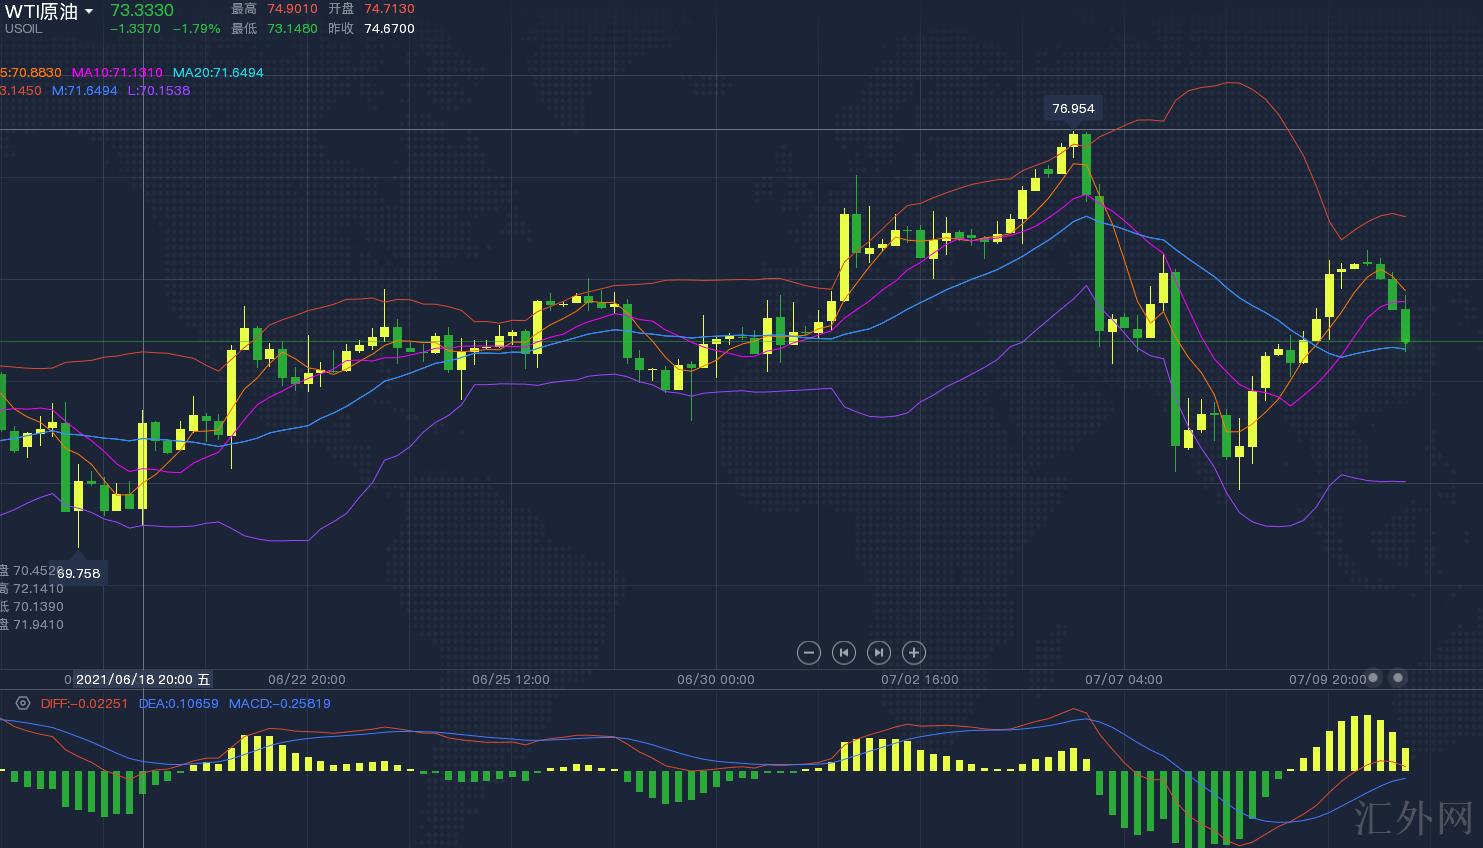
Task: Click the zoom out minus button
Action: coord(808,653)
